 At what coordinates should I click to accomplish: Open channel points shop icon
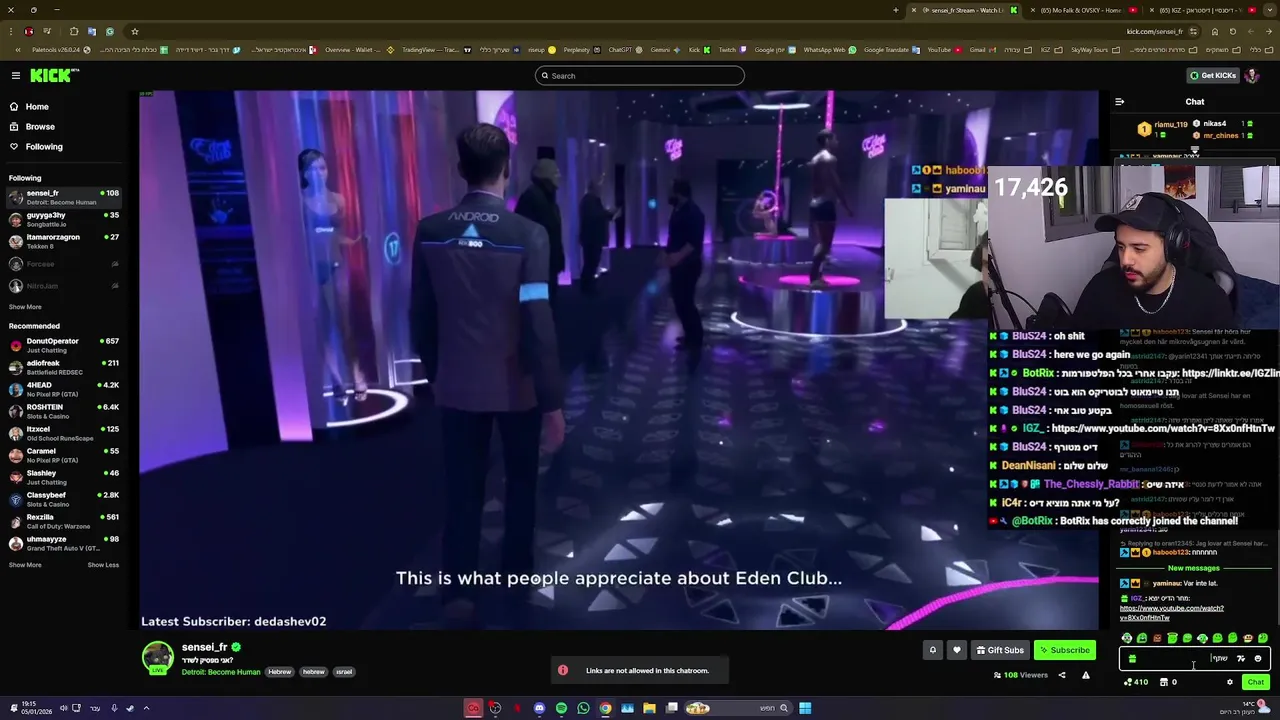1164,682
